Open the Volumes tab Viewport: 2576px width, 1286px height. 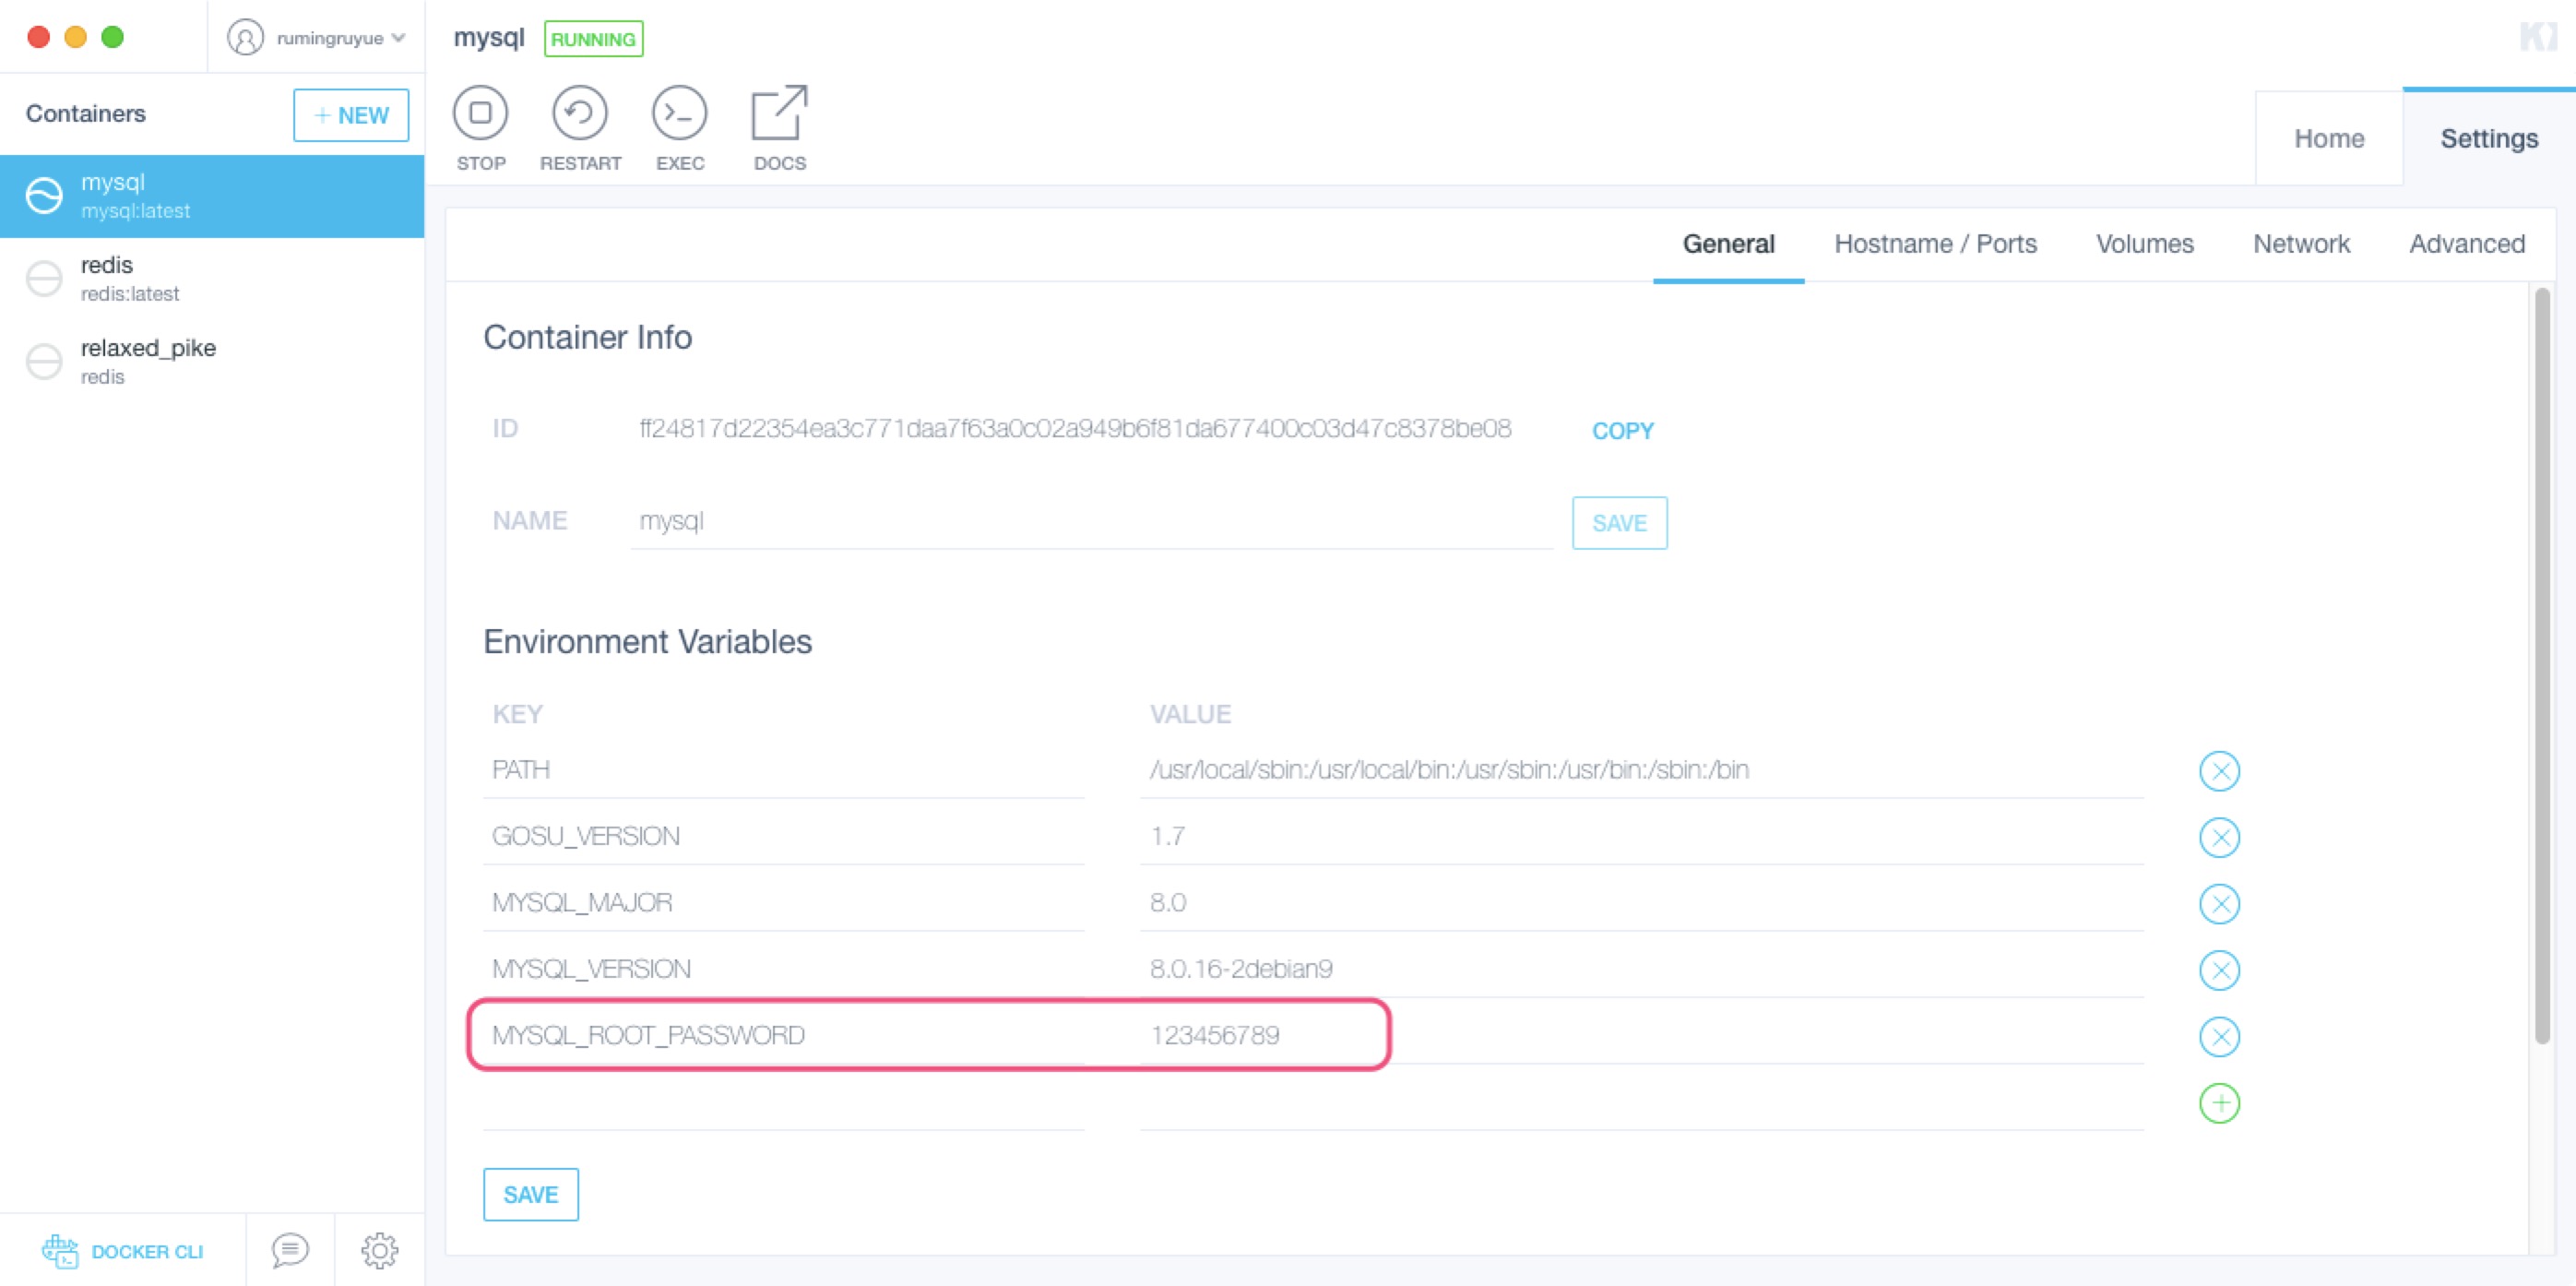[x=2144, y=244]
